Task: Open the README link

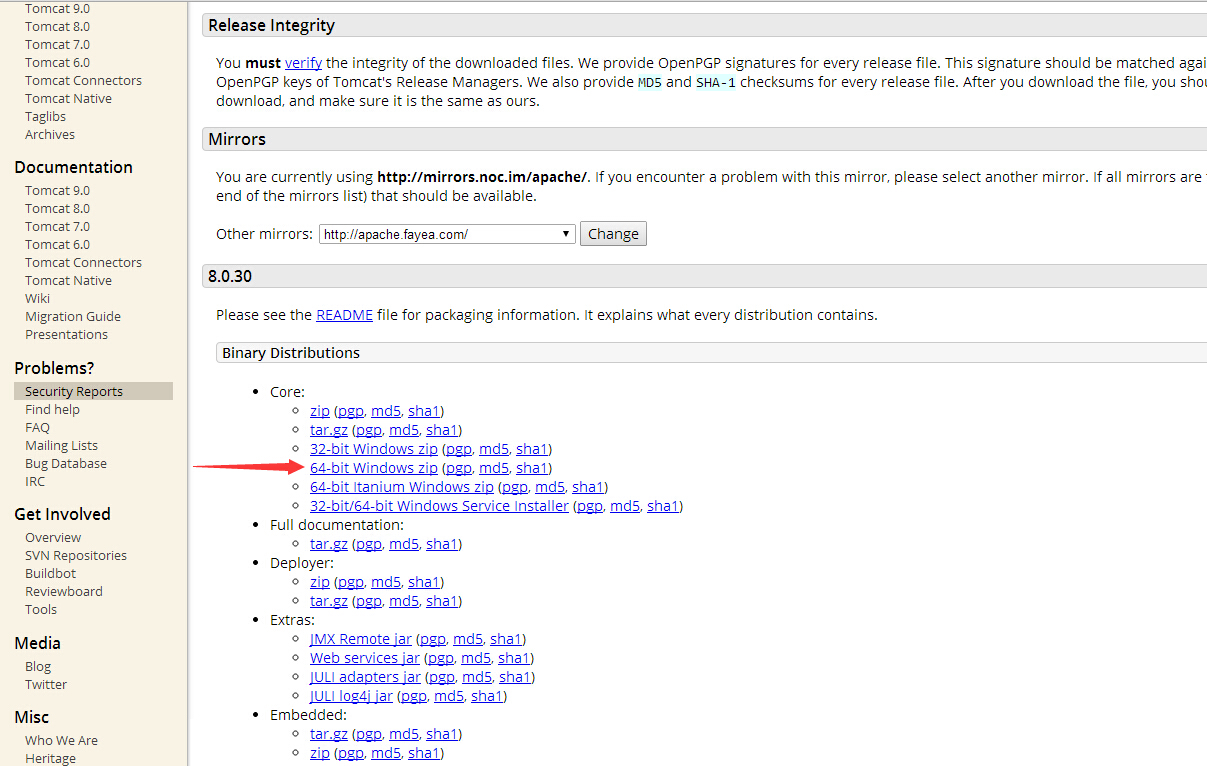Action: pos(344,315)
